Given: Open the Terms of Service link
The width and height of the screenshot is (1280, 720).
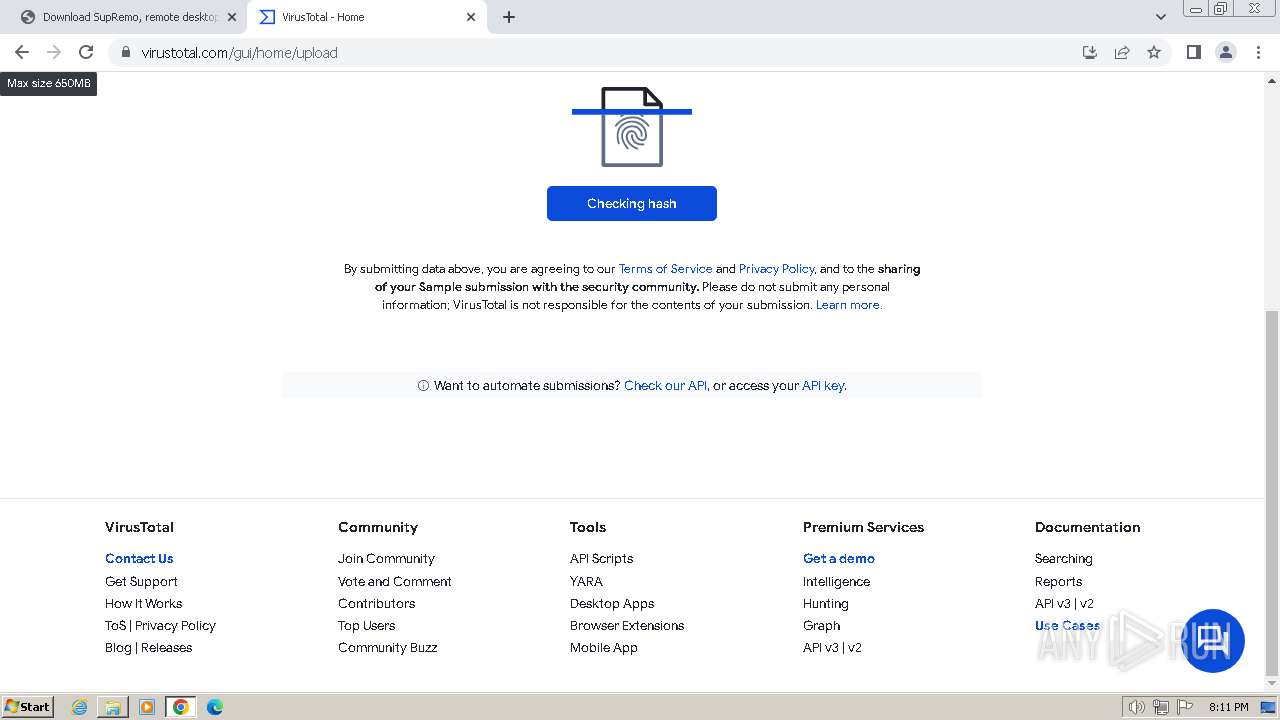Looking at the screenshot, I should 665,269.
